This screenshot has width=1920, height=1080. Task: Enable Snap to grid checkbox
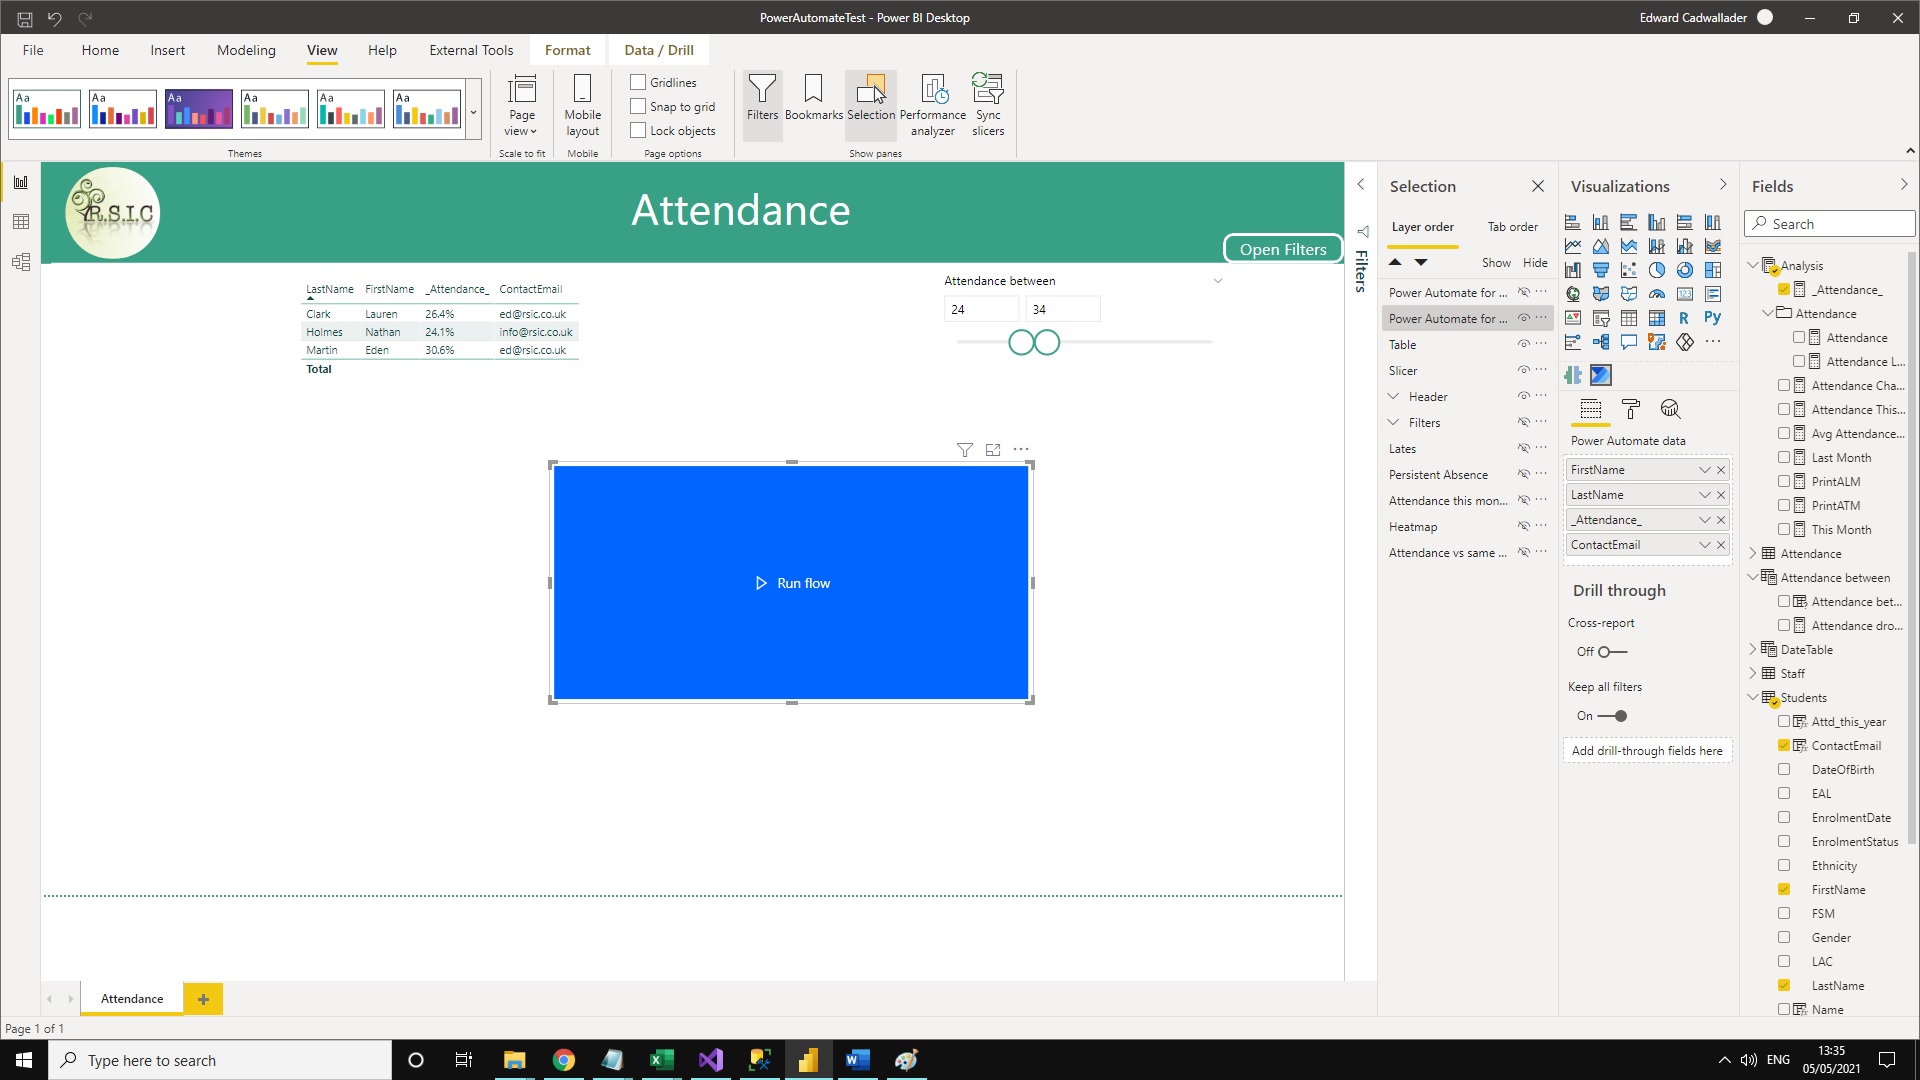click(638, 106)
